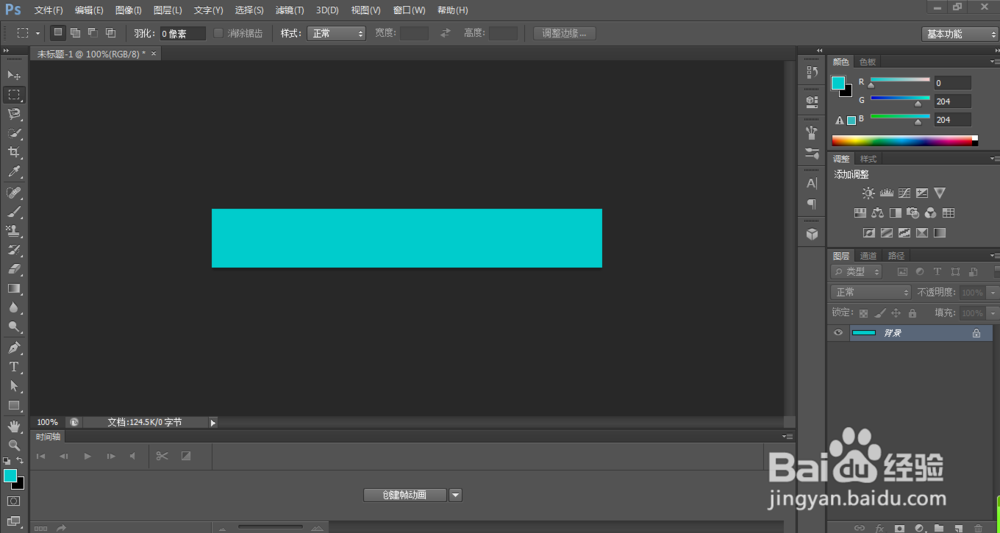Image resolution: width=1000 pixels, height=533 pixels.
Task: Select the Path Selection tool
Action: point(14,386)
